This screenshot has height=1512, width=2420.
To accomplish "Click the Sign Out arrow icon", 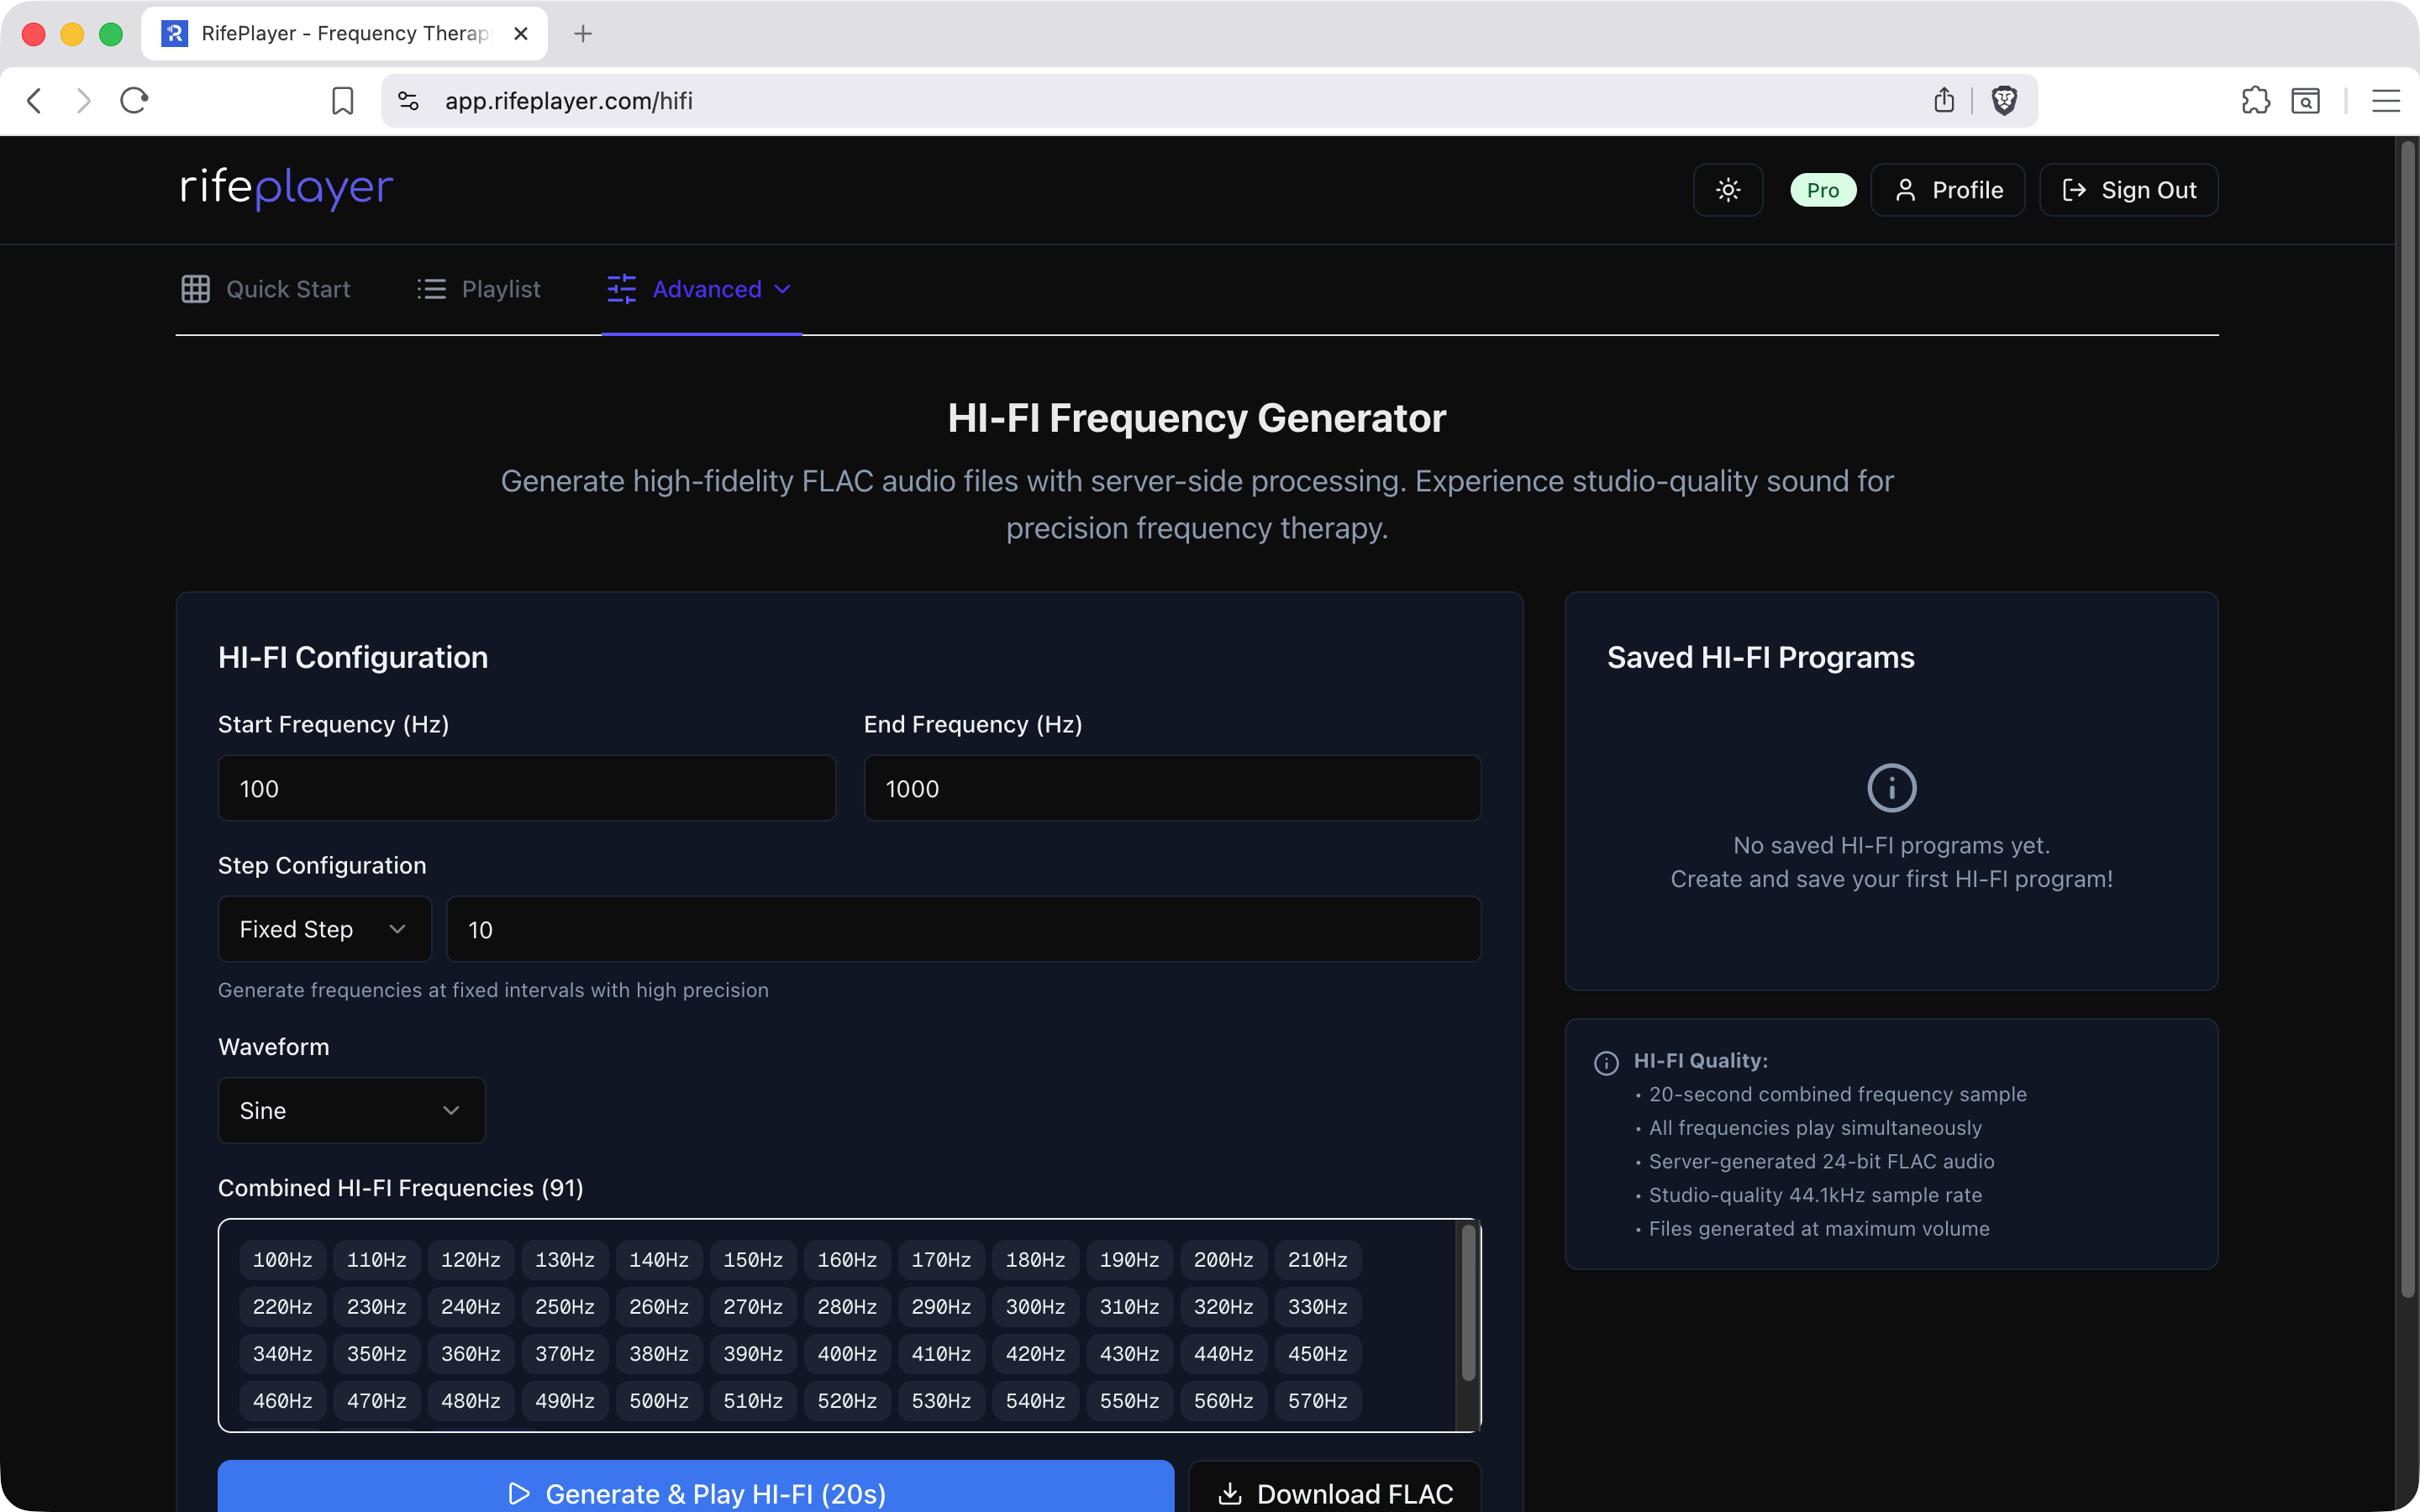I will (2074, 190).
